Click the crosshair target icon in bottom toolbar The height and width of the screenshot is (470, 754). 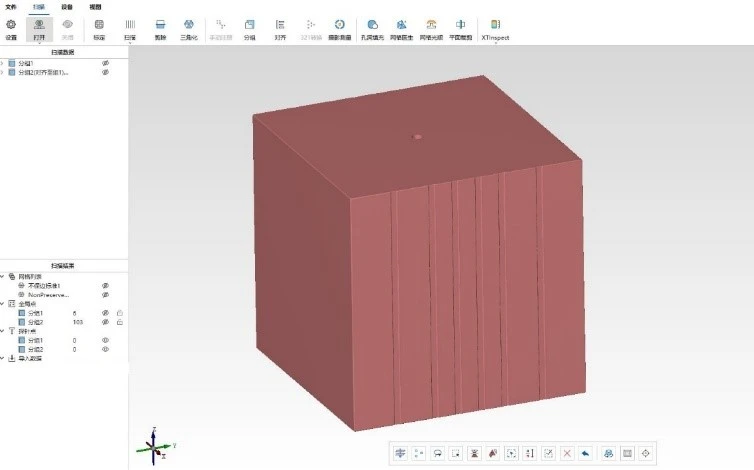pos(645,453)
